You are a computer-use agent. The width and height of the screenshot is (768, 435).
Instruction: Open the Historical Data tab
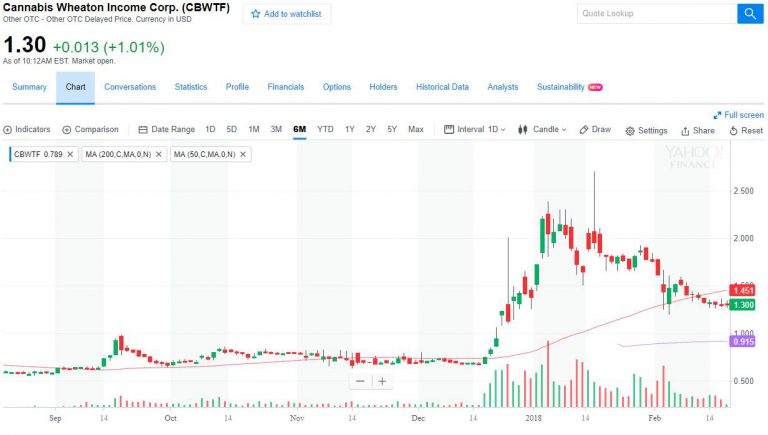(x=442, y=87)
